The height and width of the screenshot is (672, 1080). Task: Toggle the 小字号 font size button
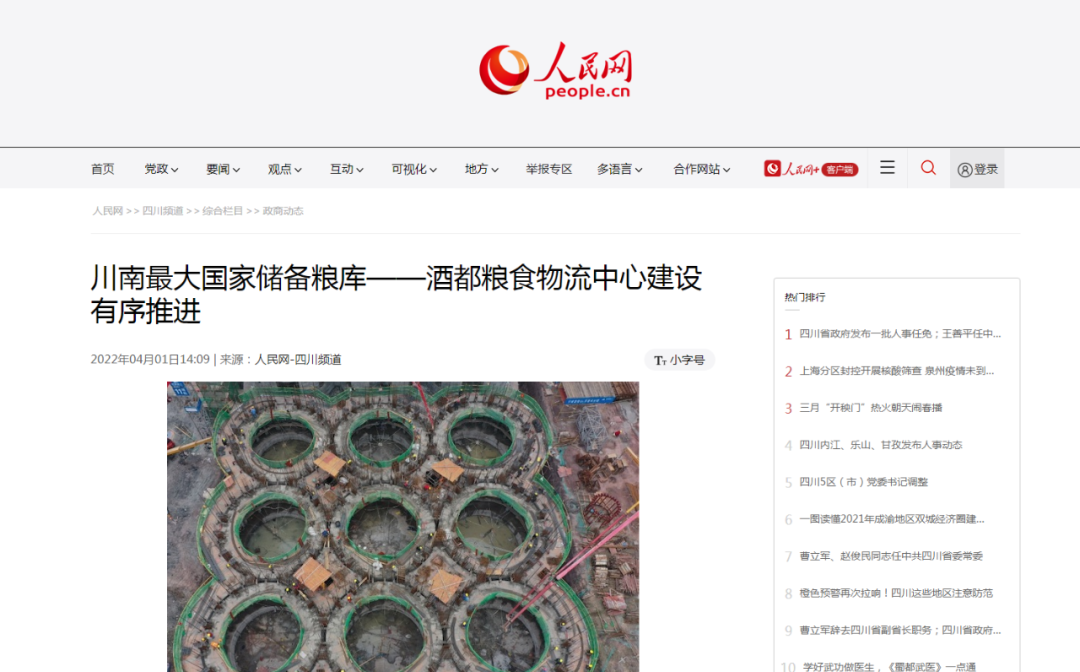(679, 360)
